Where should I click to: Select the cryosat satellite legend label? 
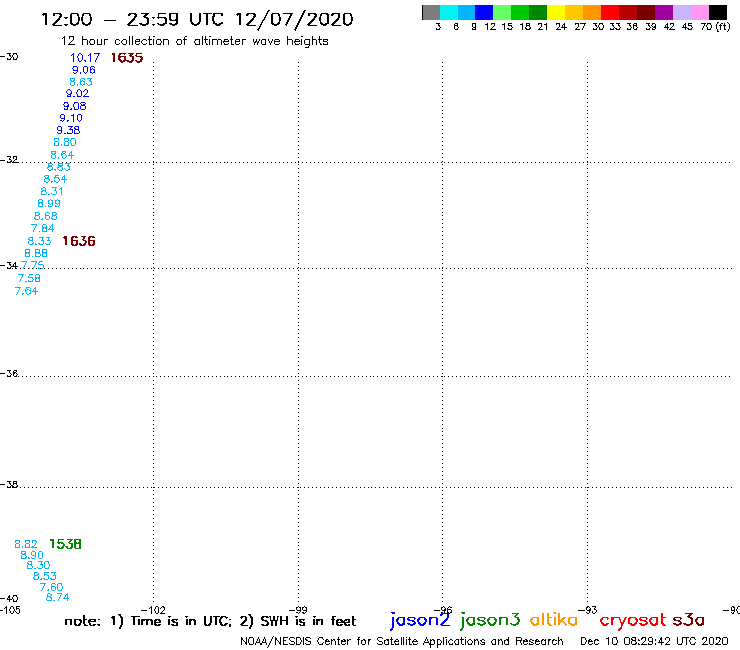pyautogui.click(x=633, y=621)
